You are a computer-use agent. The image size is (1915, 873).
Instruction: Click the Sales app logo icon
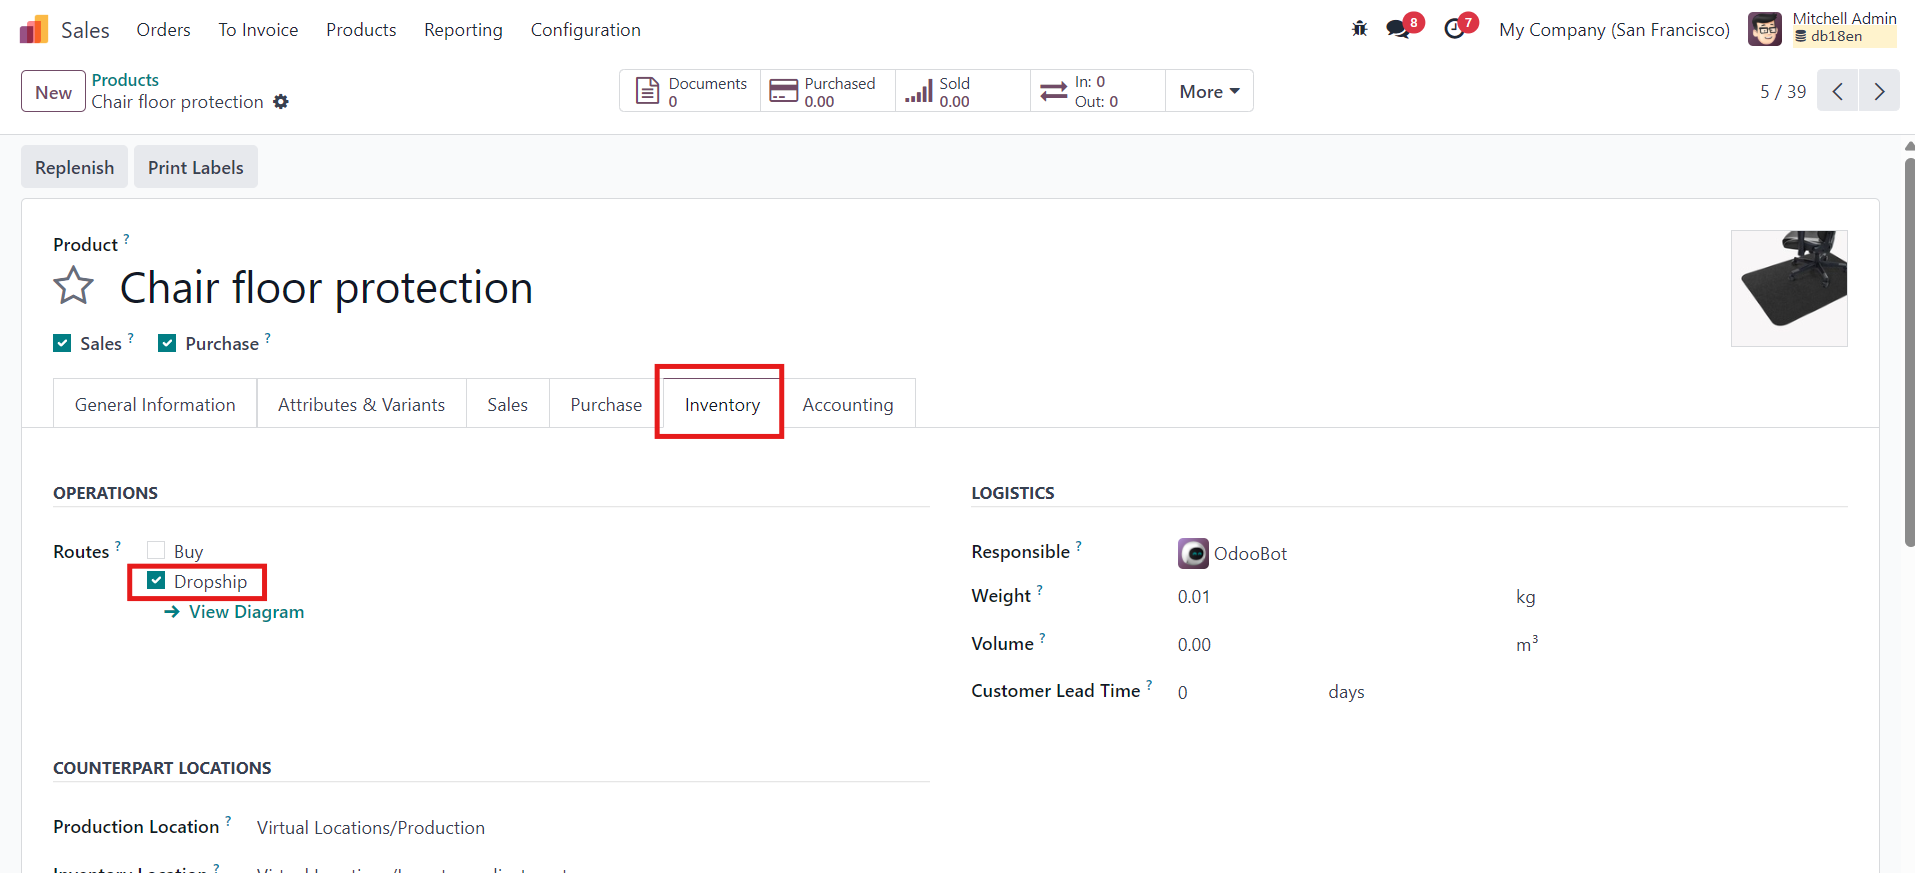click(34, 30)
